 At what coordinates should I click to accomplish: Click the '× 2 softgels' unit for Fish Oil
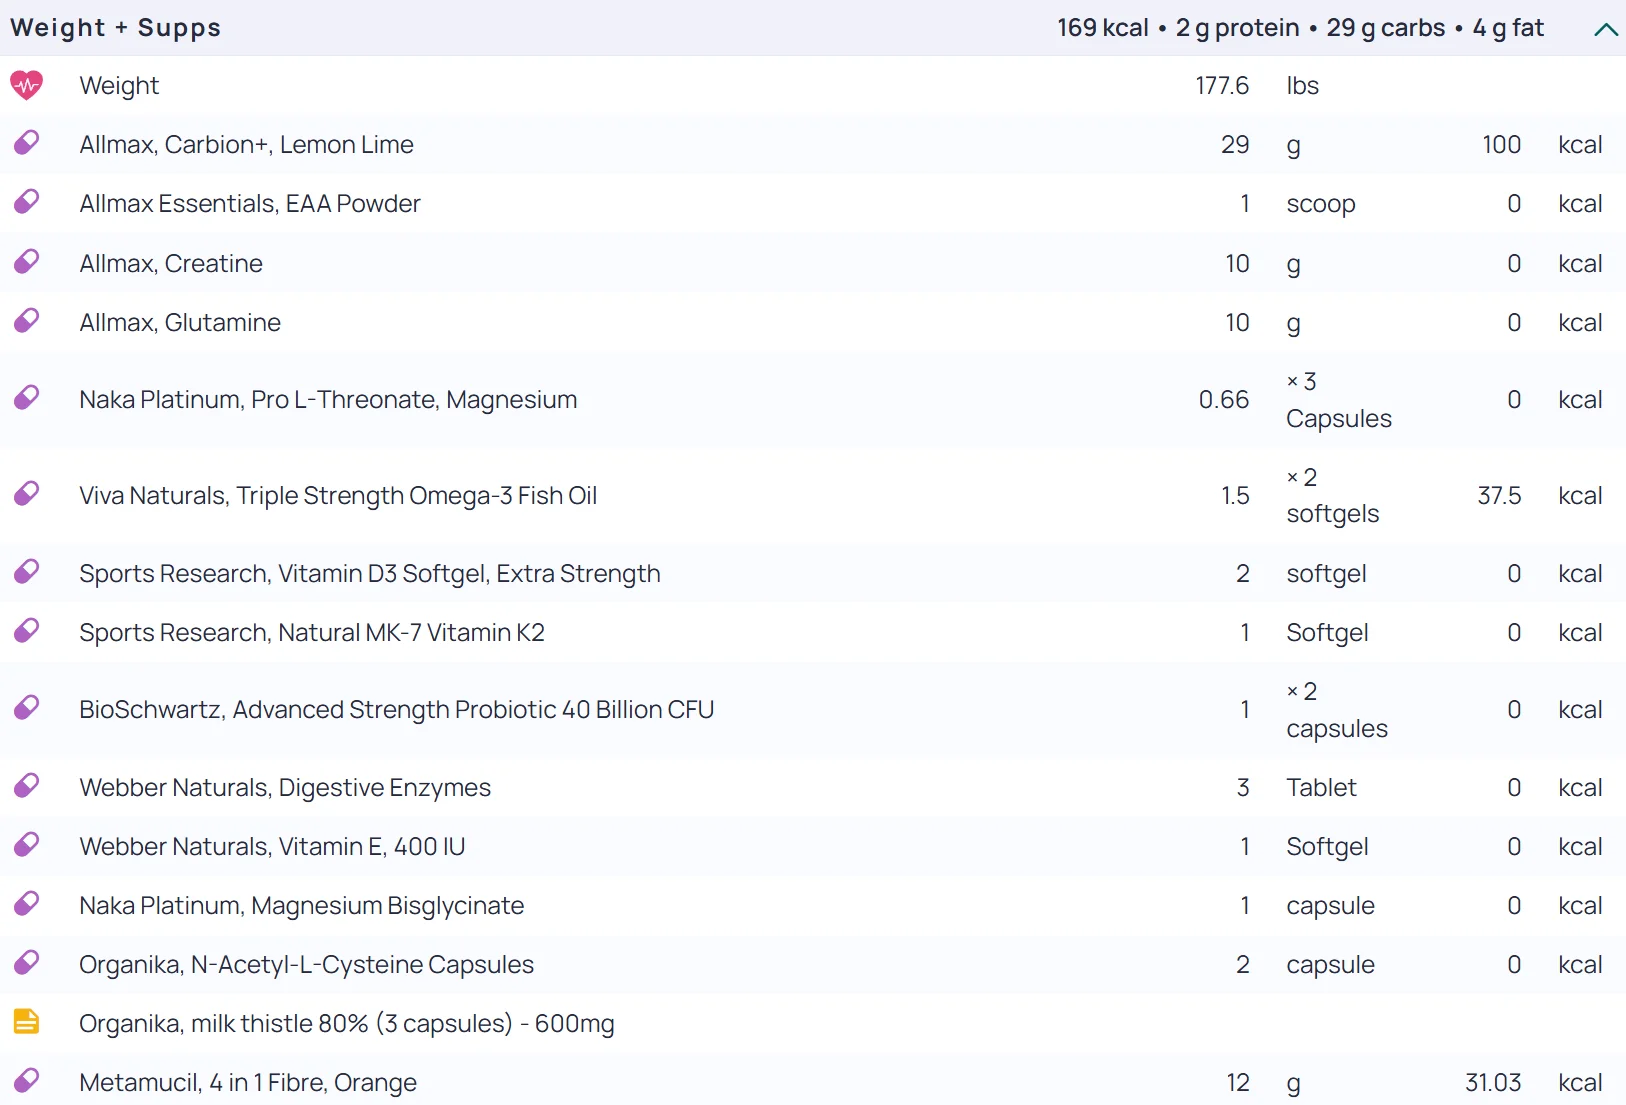(x=1333, y=496)
